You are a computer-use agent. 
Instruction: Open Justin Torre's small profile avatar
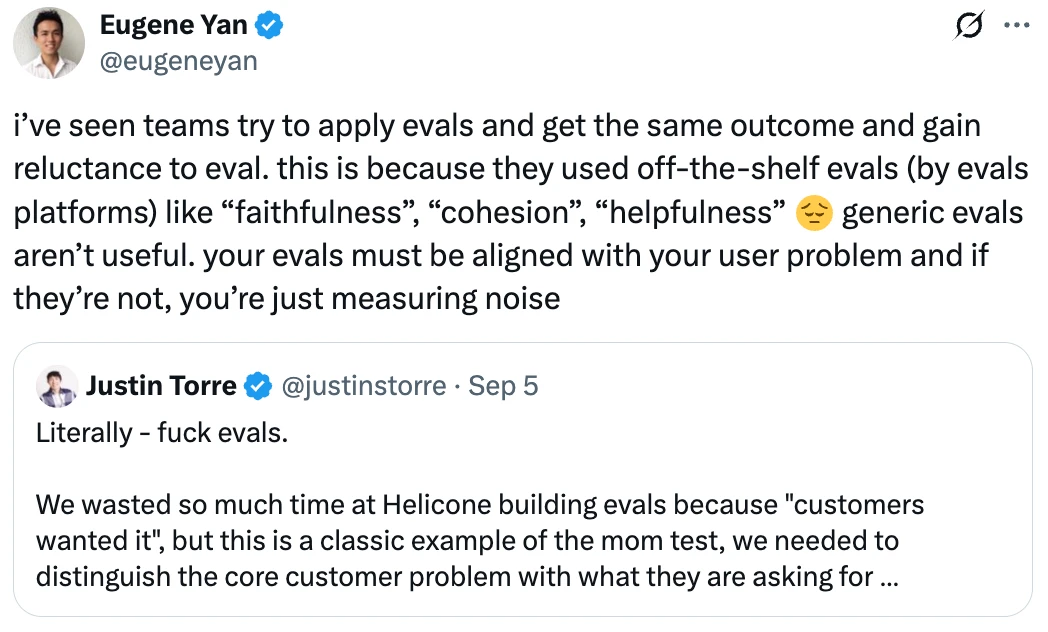[x=57, y=386]
